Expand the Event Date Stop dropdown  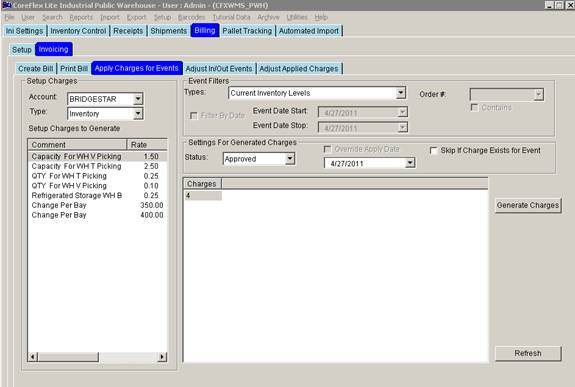point(403,128)
